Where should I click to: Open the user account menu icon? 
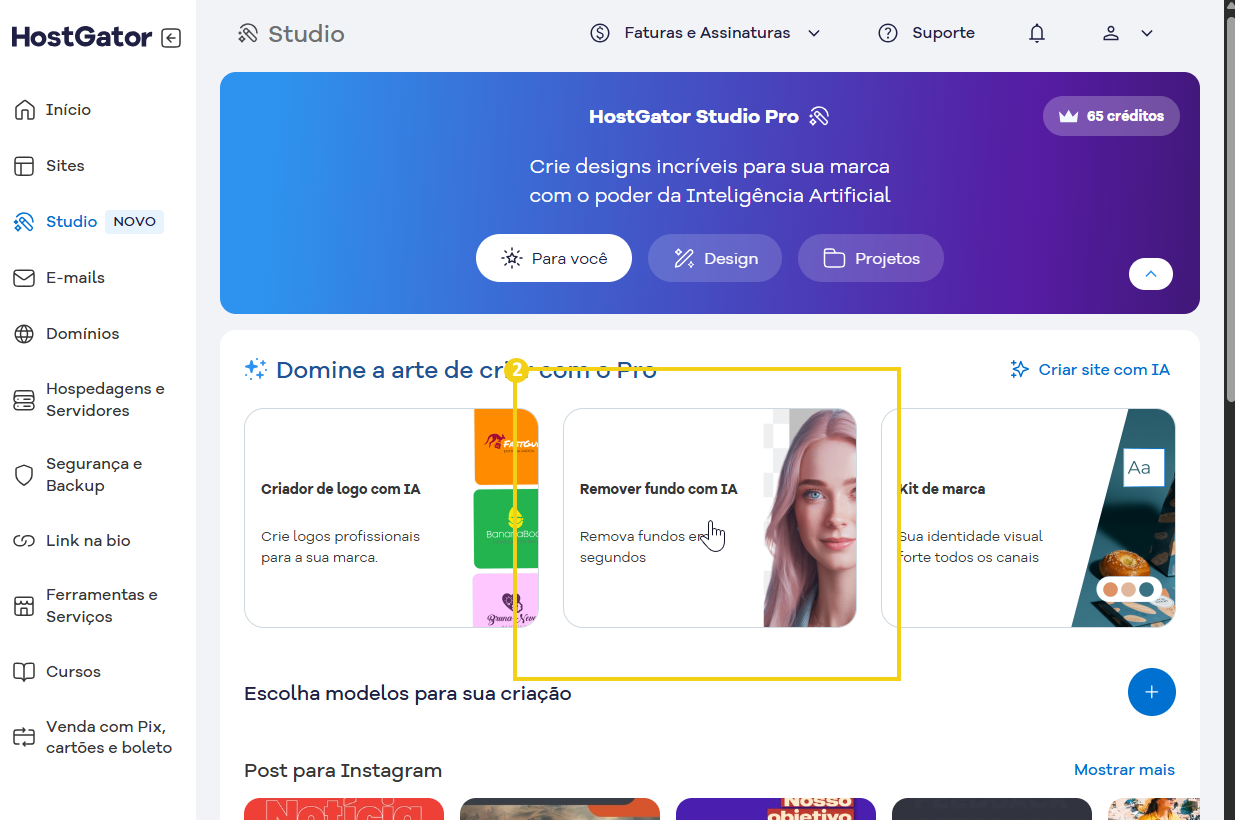tap(1111, 33)
